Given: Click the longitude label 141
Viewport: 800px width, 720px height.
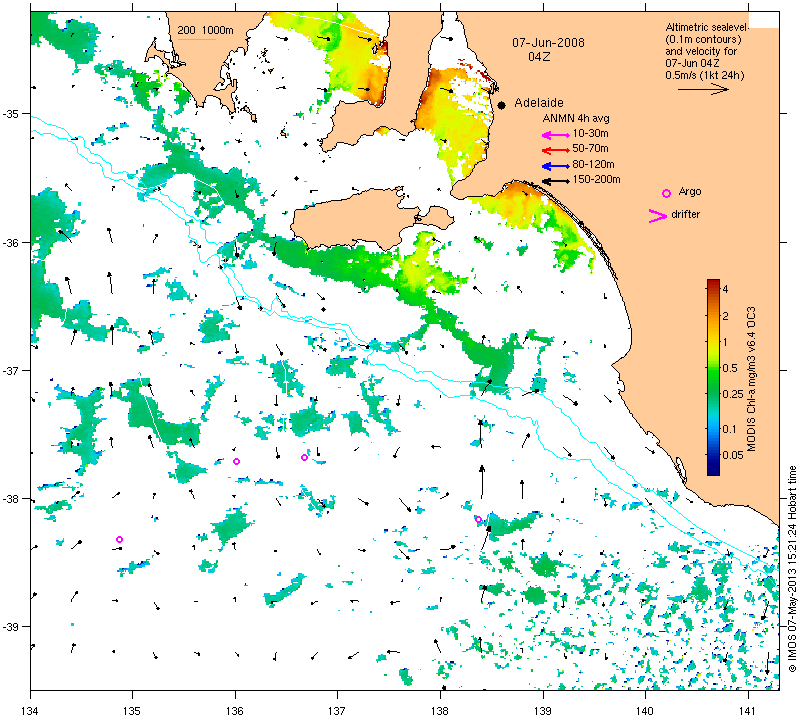Looking at the screenshot, I should point(748,710).
